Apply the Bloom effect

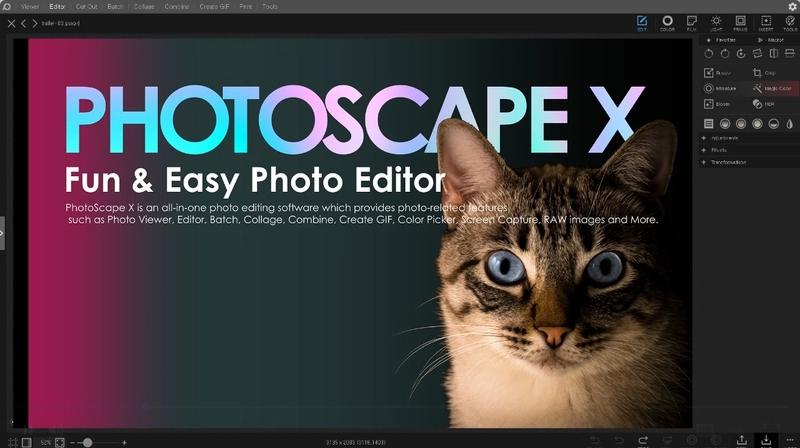click(x=717, y=104)
